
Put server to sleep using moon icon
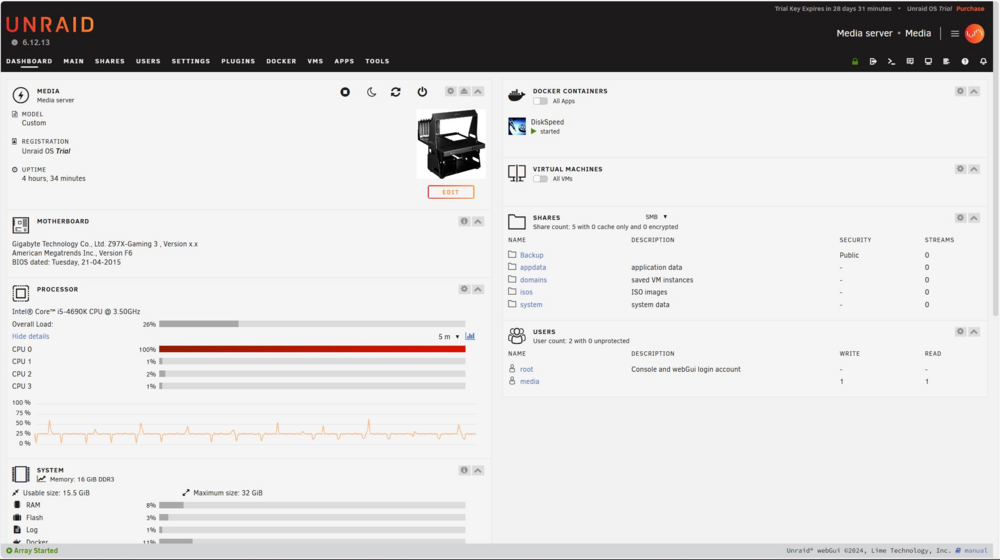371,92
